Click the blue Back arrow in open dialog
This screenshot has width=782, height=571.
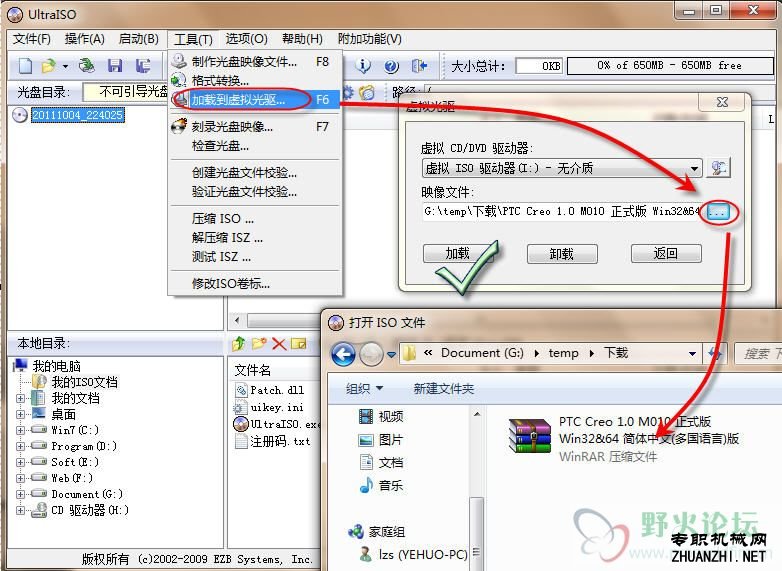[344, 354]
